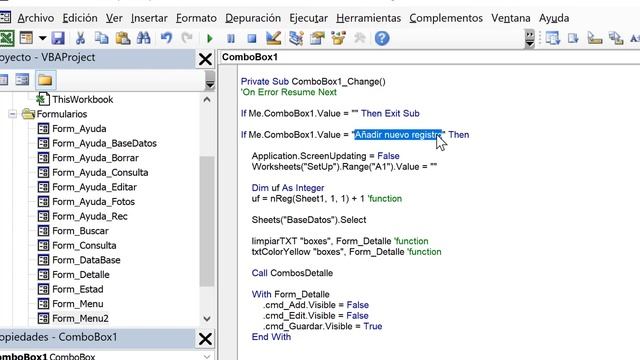Expand project panel toolbar overflow chevron
Screen dimensions: 640x360
tap(210, 80)
